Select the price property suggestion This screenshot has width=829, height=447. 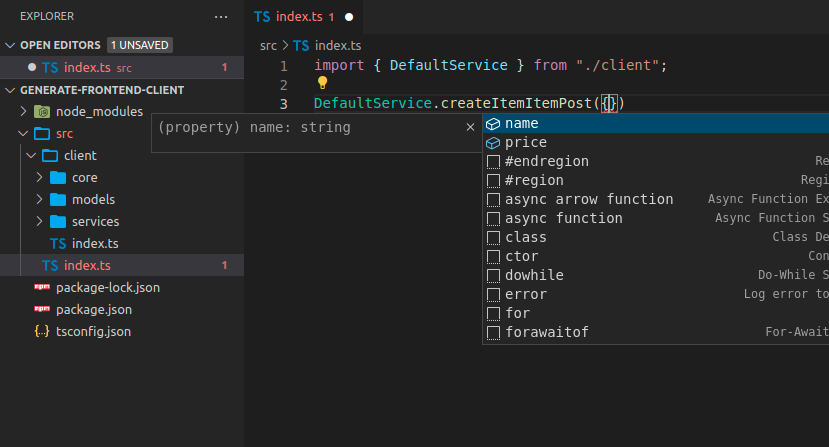tap(525, 142)
